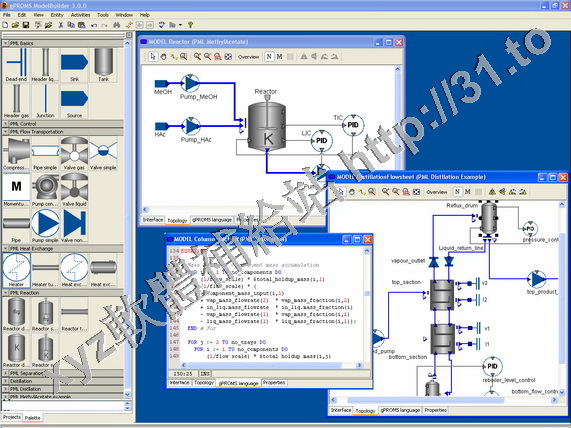Image resolution: width=571 pixels, height=428 pixels.
Task: Undo the last action
Action: pos(94,25)
